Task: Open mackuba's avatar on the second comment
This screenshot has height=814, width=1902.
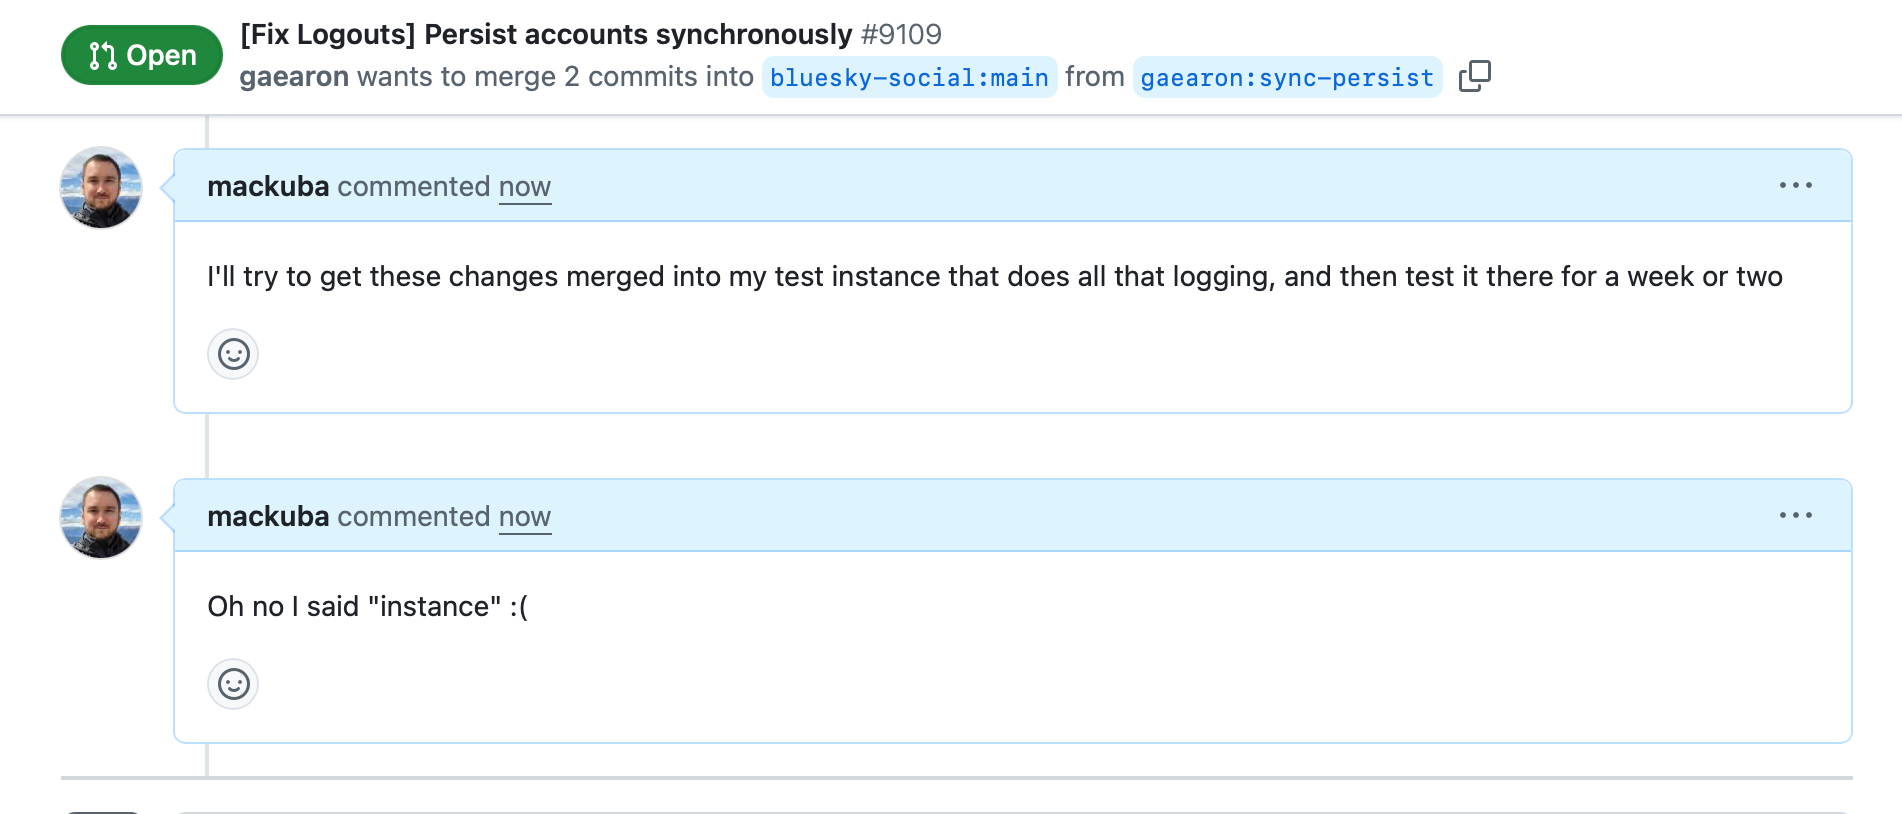Action: (x=101, y=518)
